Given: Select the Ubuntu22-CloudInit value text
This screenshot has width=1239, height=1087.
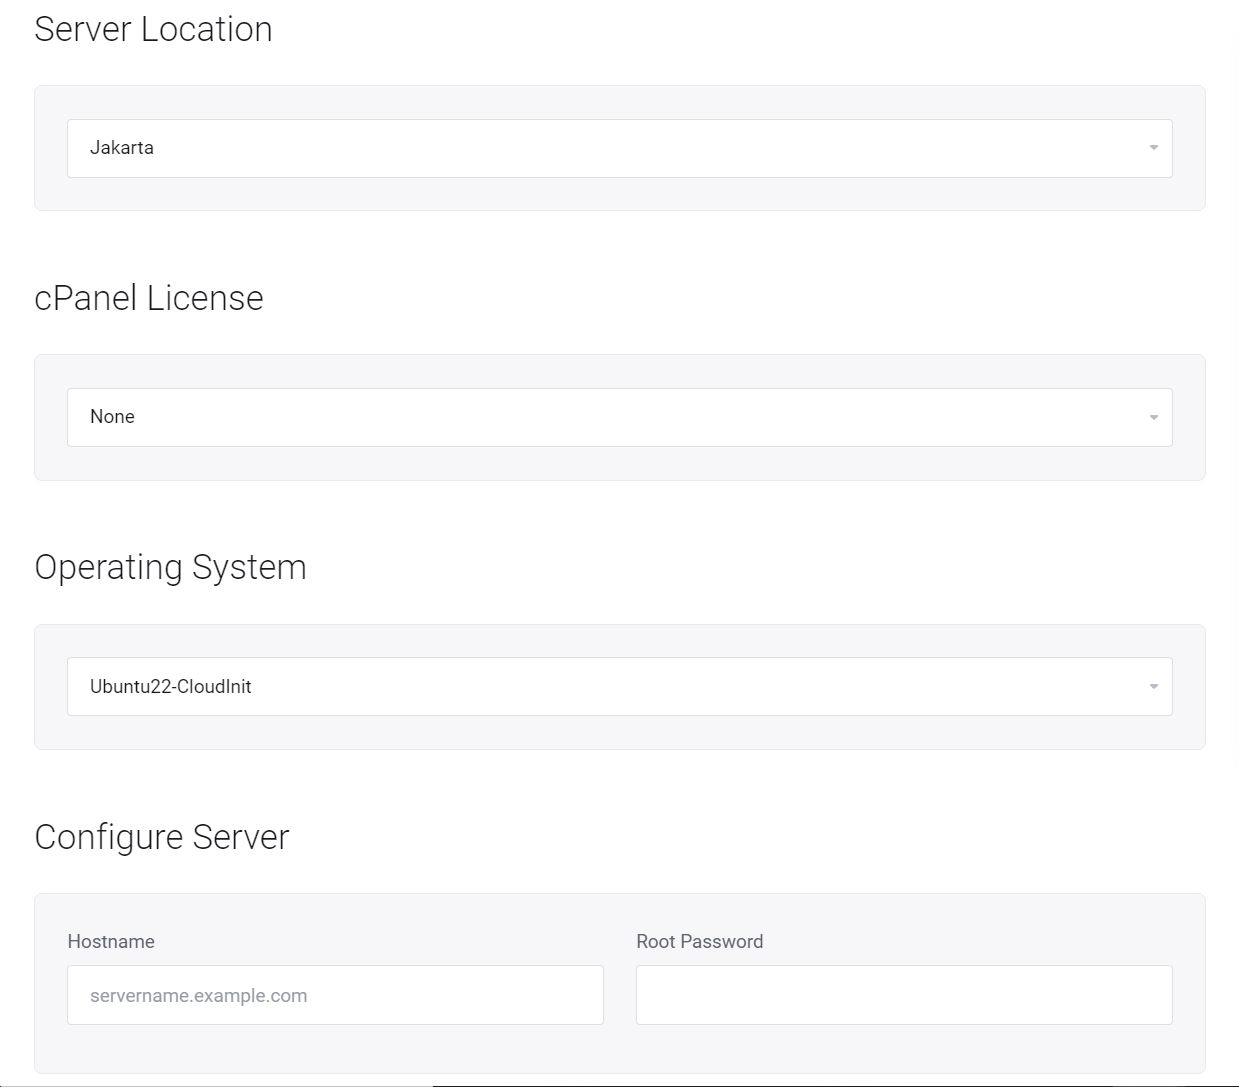Looking at the screenshot, I should 170,686.
